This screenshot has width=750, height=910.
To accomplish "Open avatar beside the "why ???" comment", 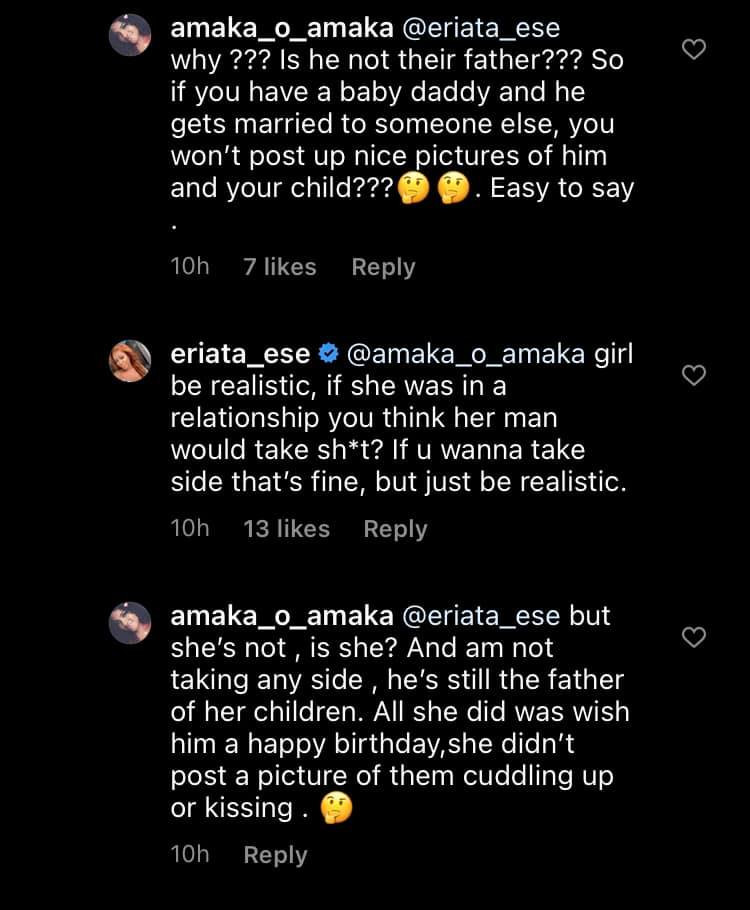I will pyautogui.click(x=130, y=36).
